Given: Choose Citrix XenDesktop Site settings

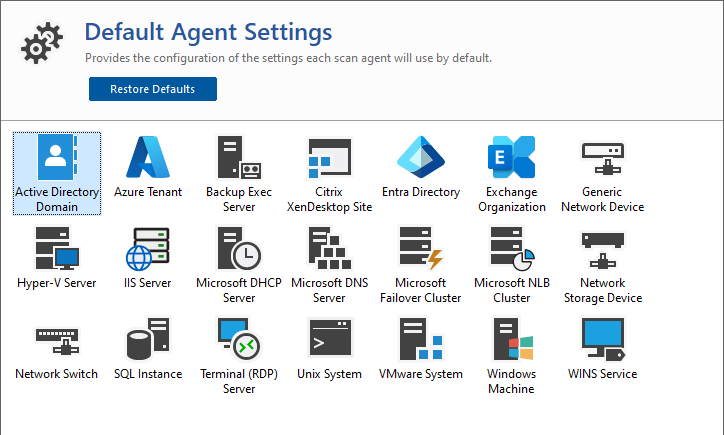Looking at the screenshot, I should 330,157.
